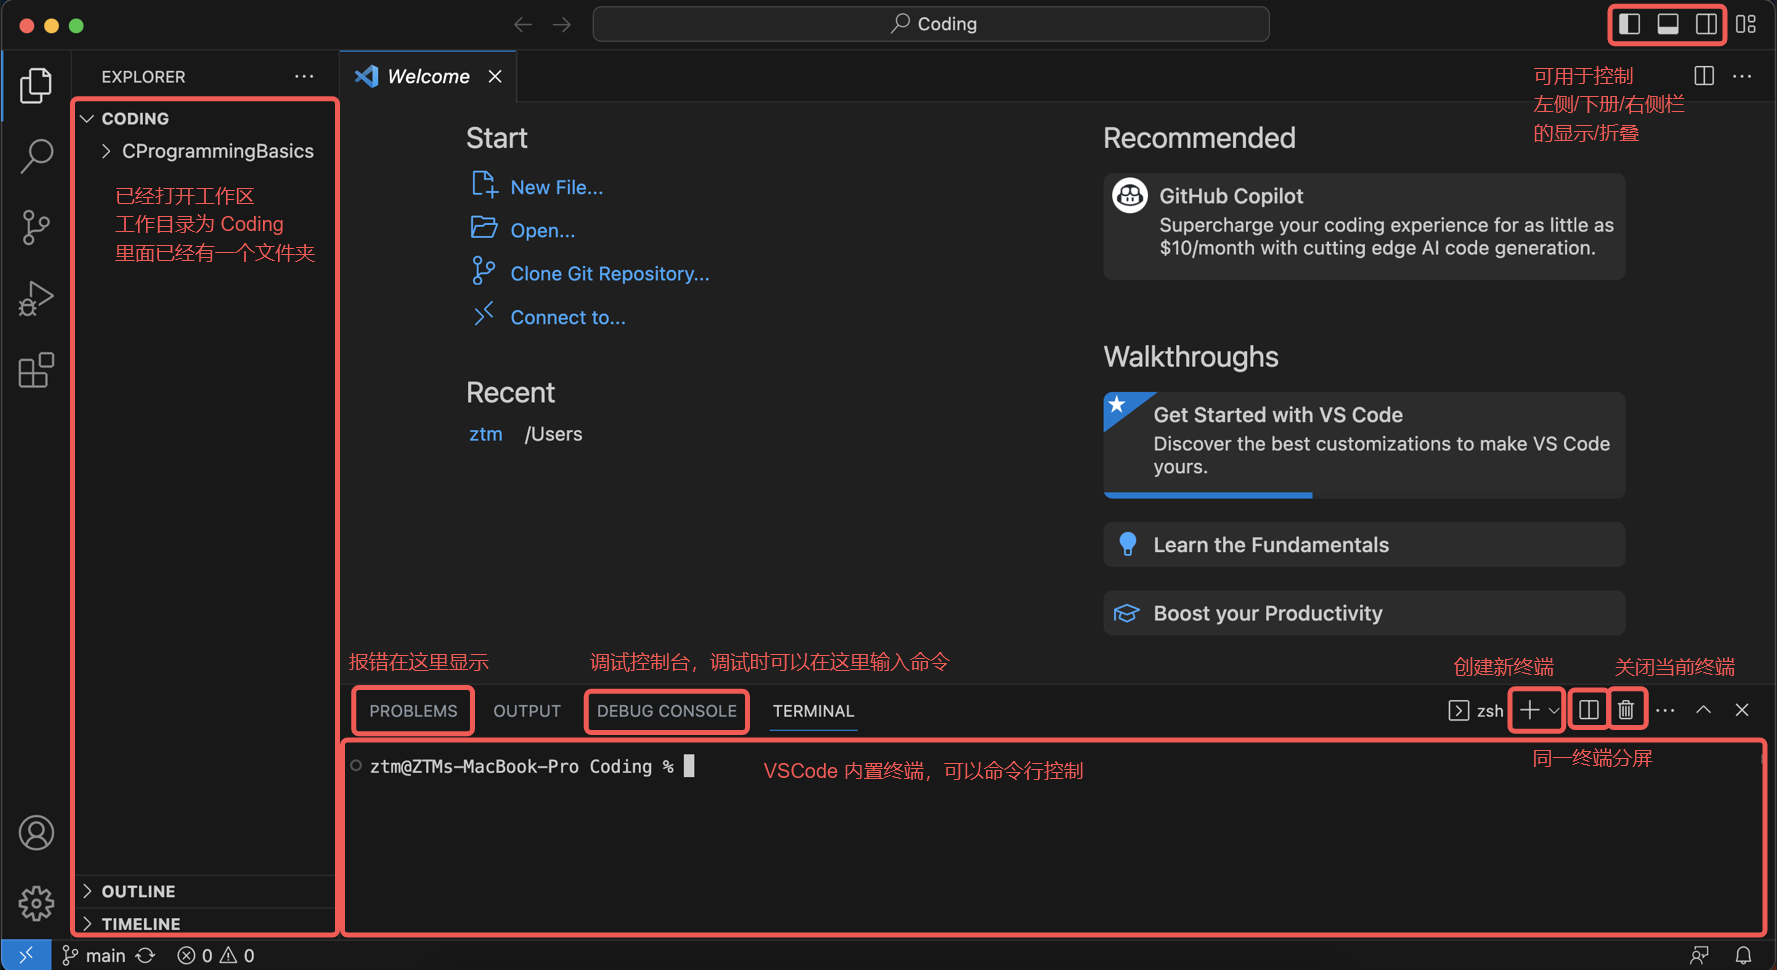Screen dimensions: 1777x970
Task: Click the Open link under Start
Action: [542, 230]
